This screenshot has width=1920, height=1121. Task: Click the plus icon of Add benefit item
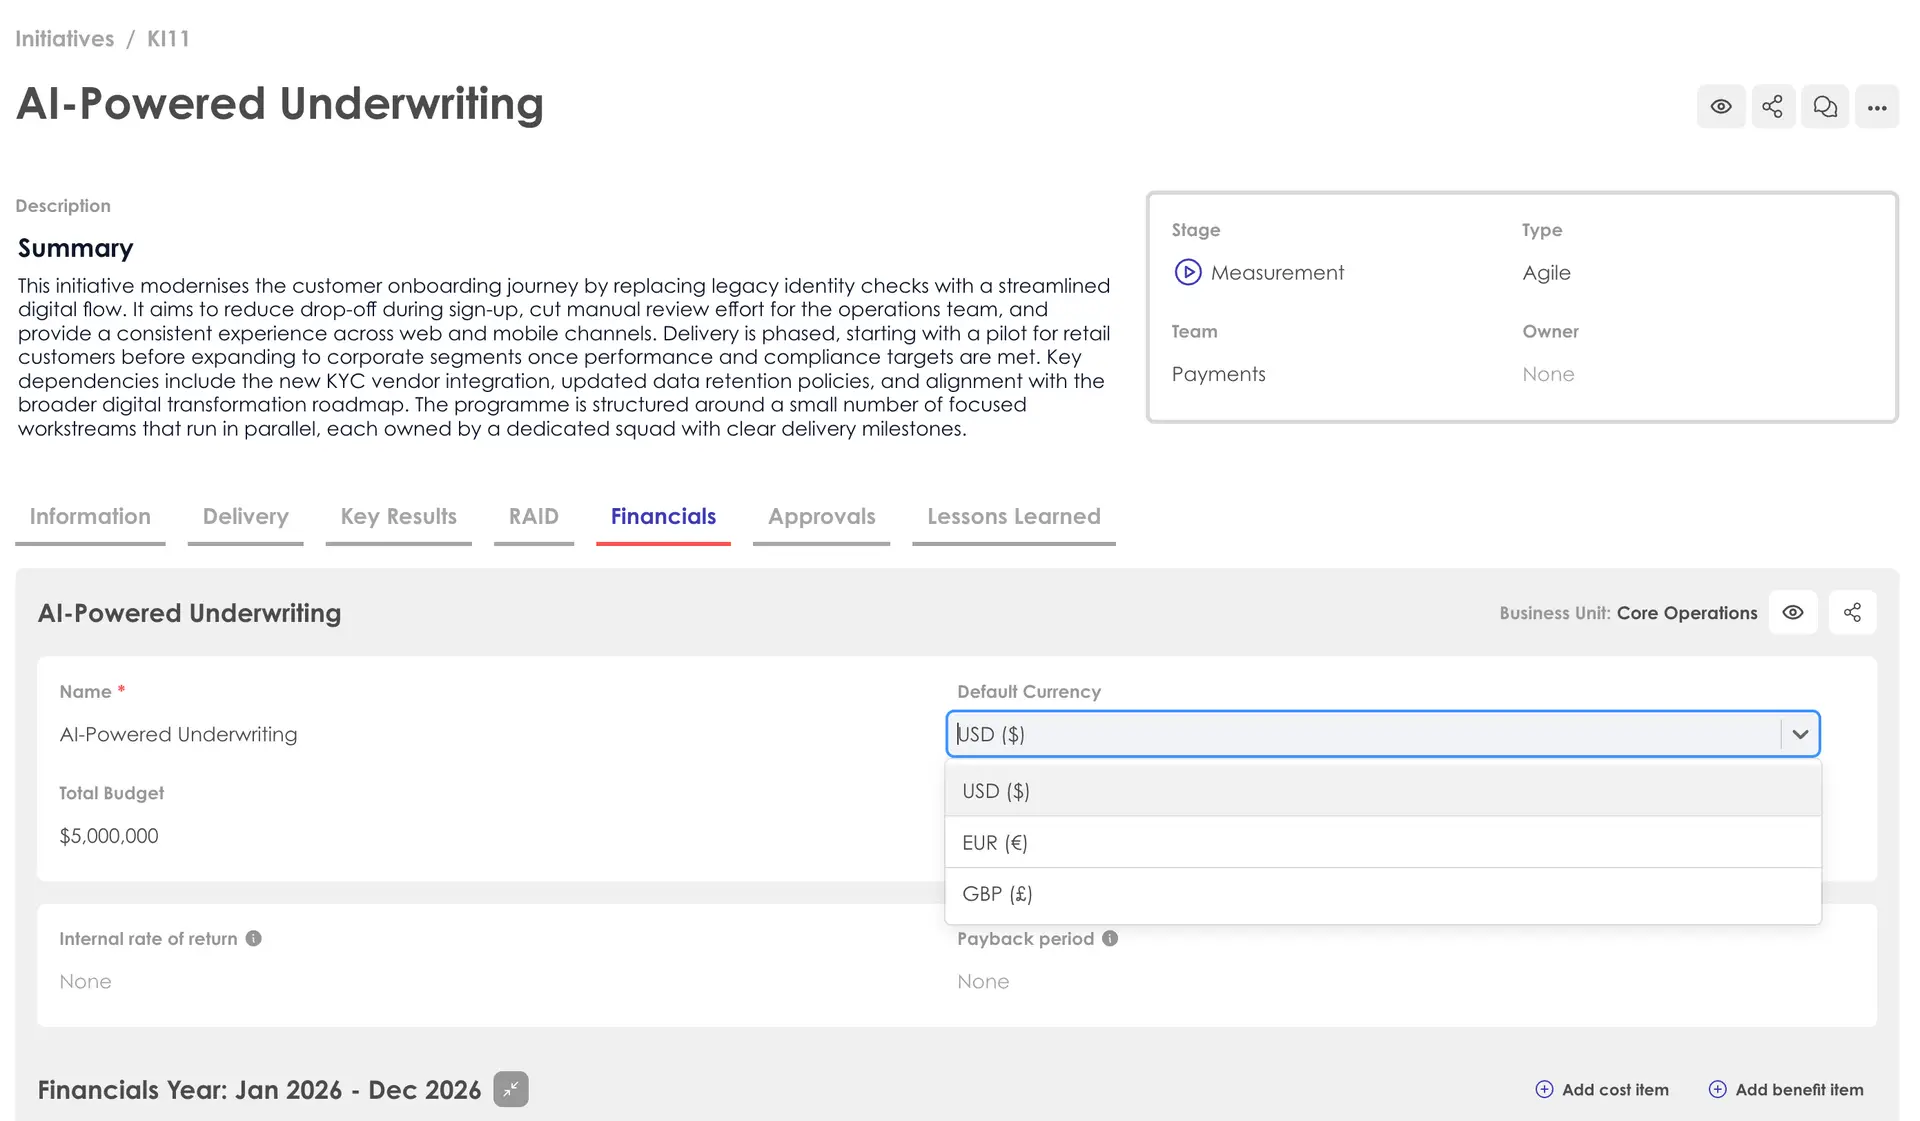click(1717, 1089)
